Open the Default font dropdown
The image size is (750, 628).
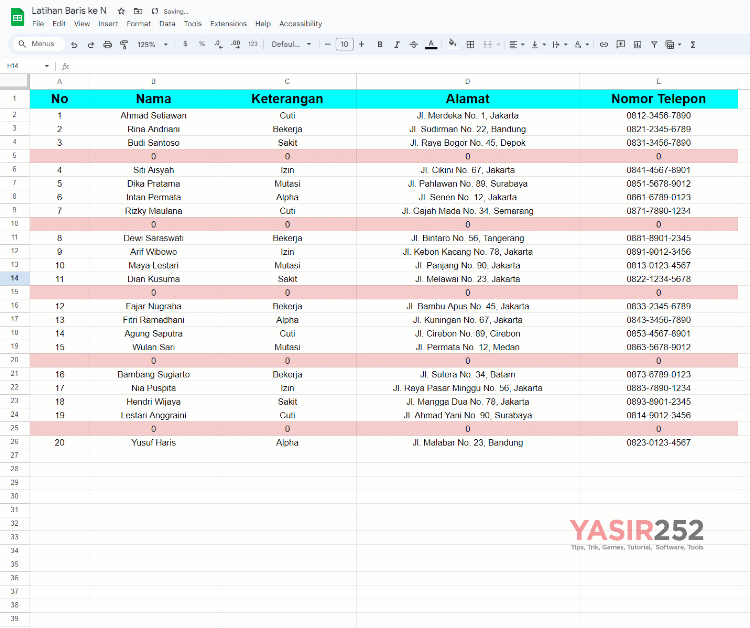point(291,44)
